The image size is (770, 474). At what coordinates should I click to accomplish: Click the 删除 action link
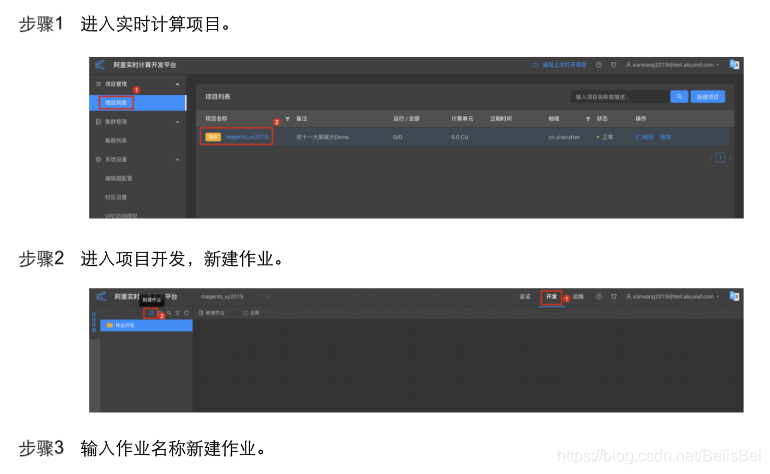pos(665,137)
